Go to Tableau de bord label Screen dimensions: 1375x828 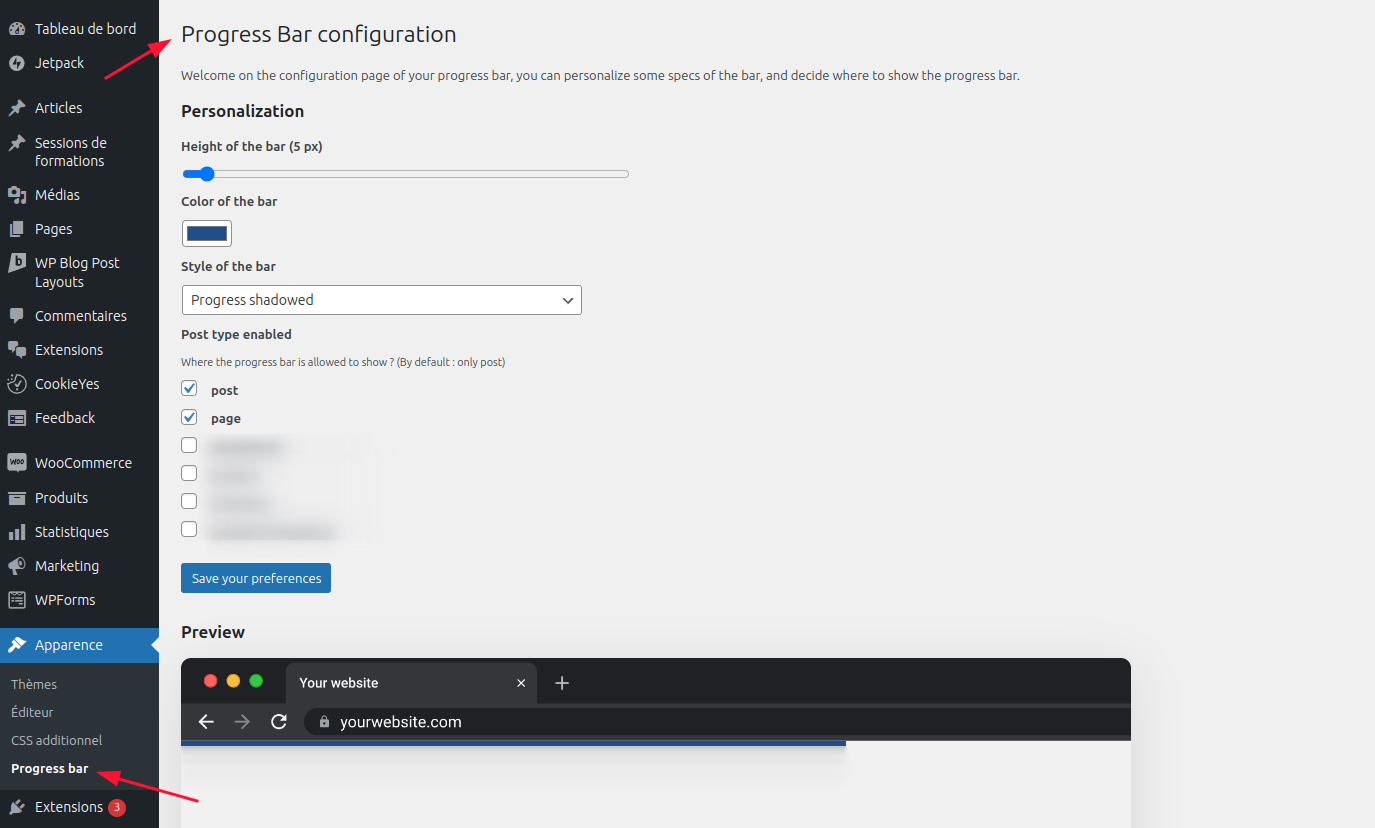coord(86,29)
